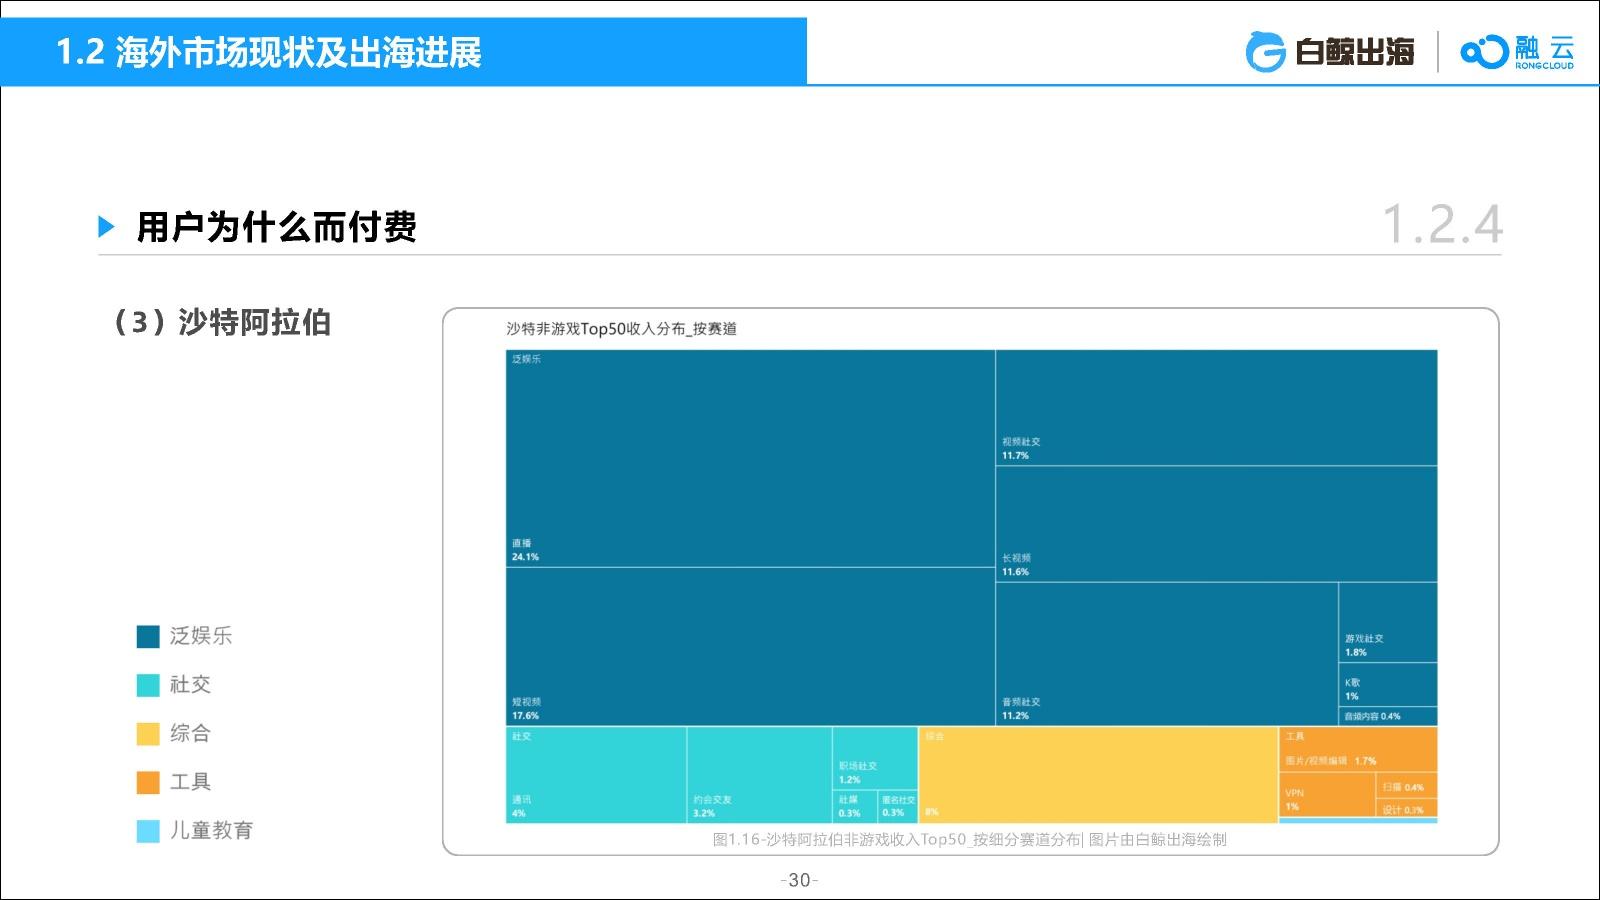
Task: Select the teal 社交 legend swatch
Action: (x=148, y=685)
